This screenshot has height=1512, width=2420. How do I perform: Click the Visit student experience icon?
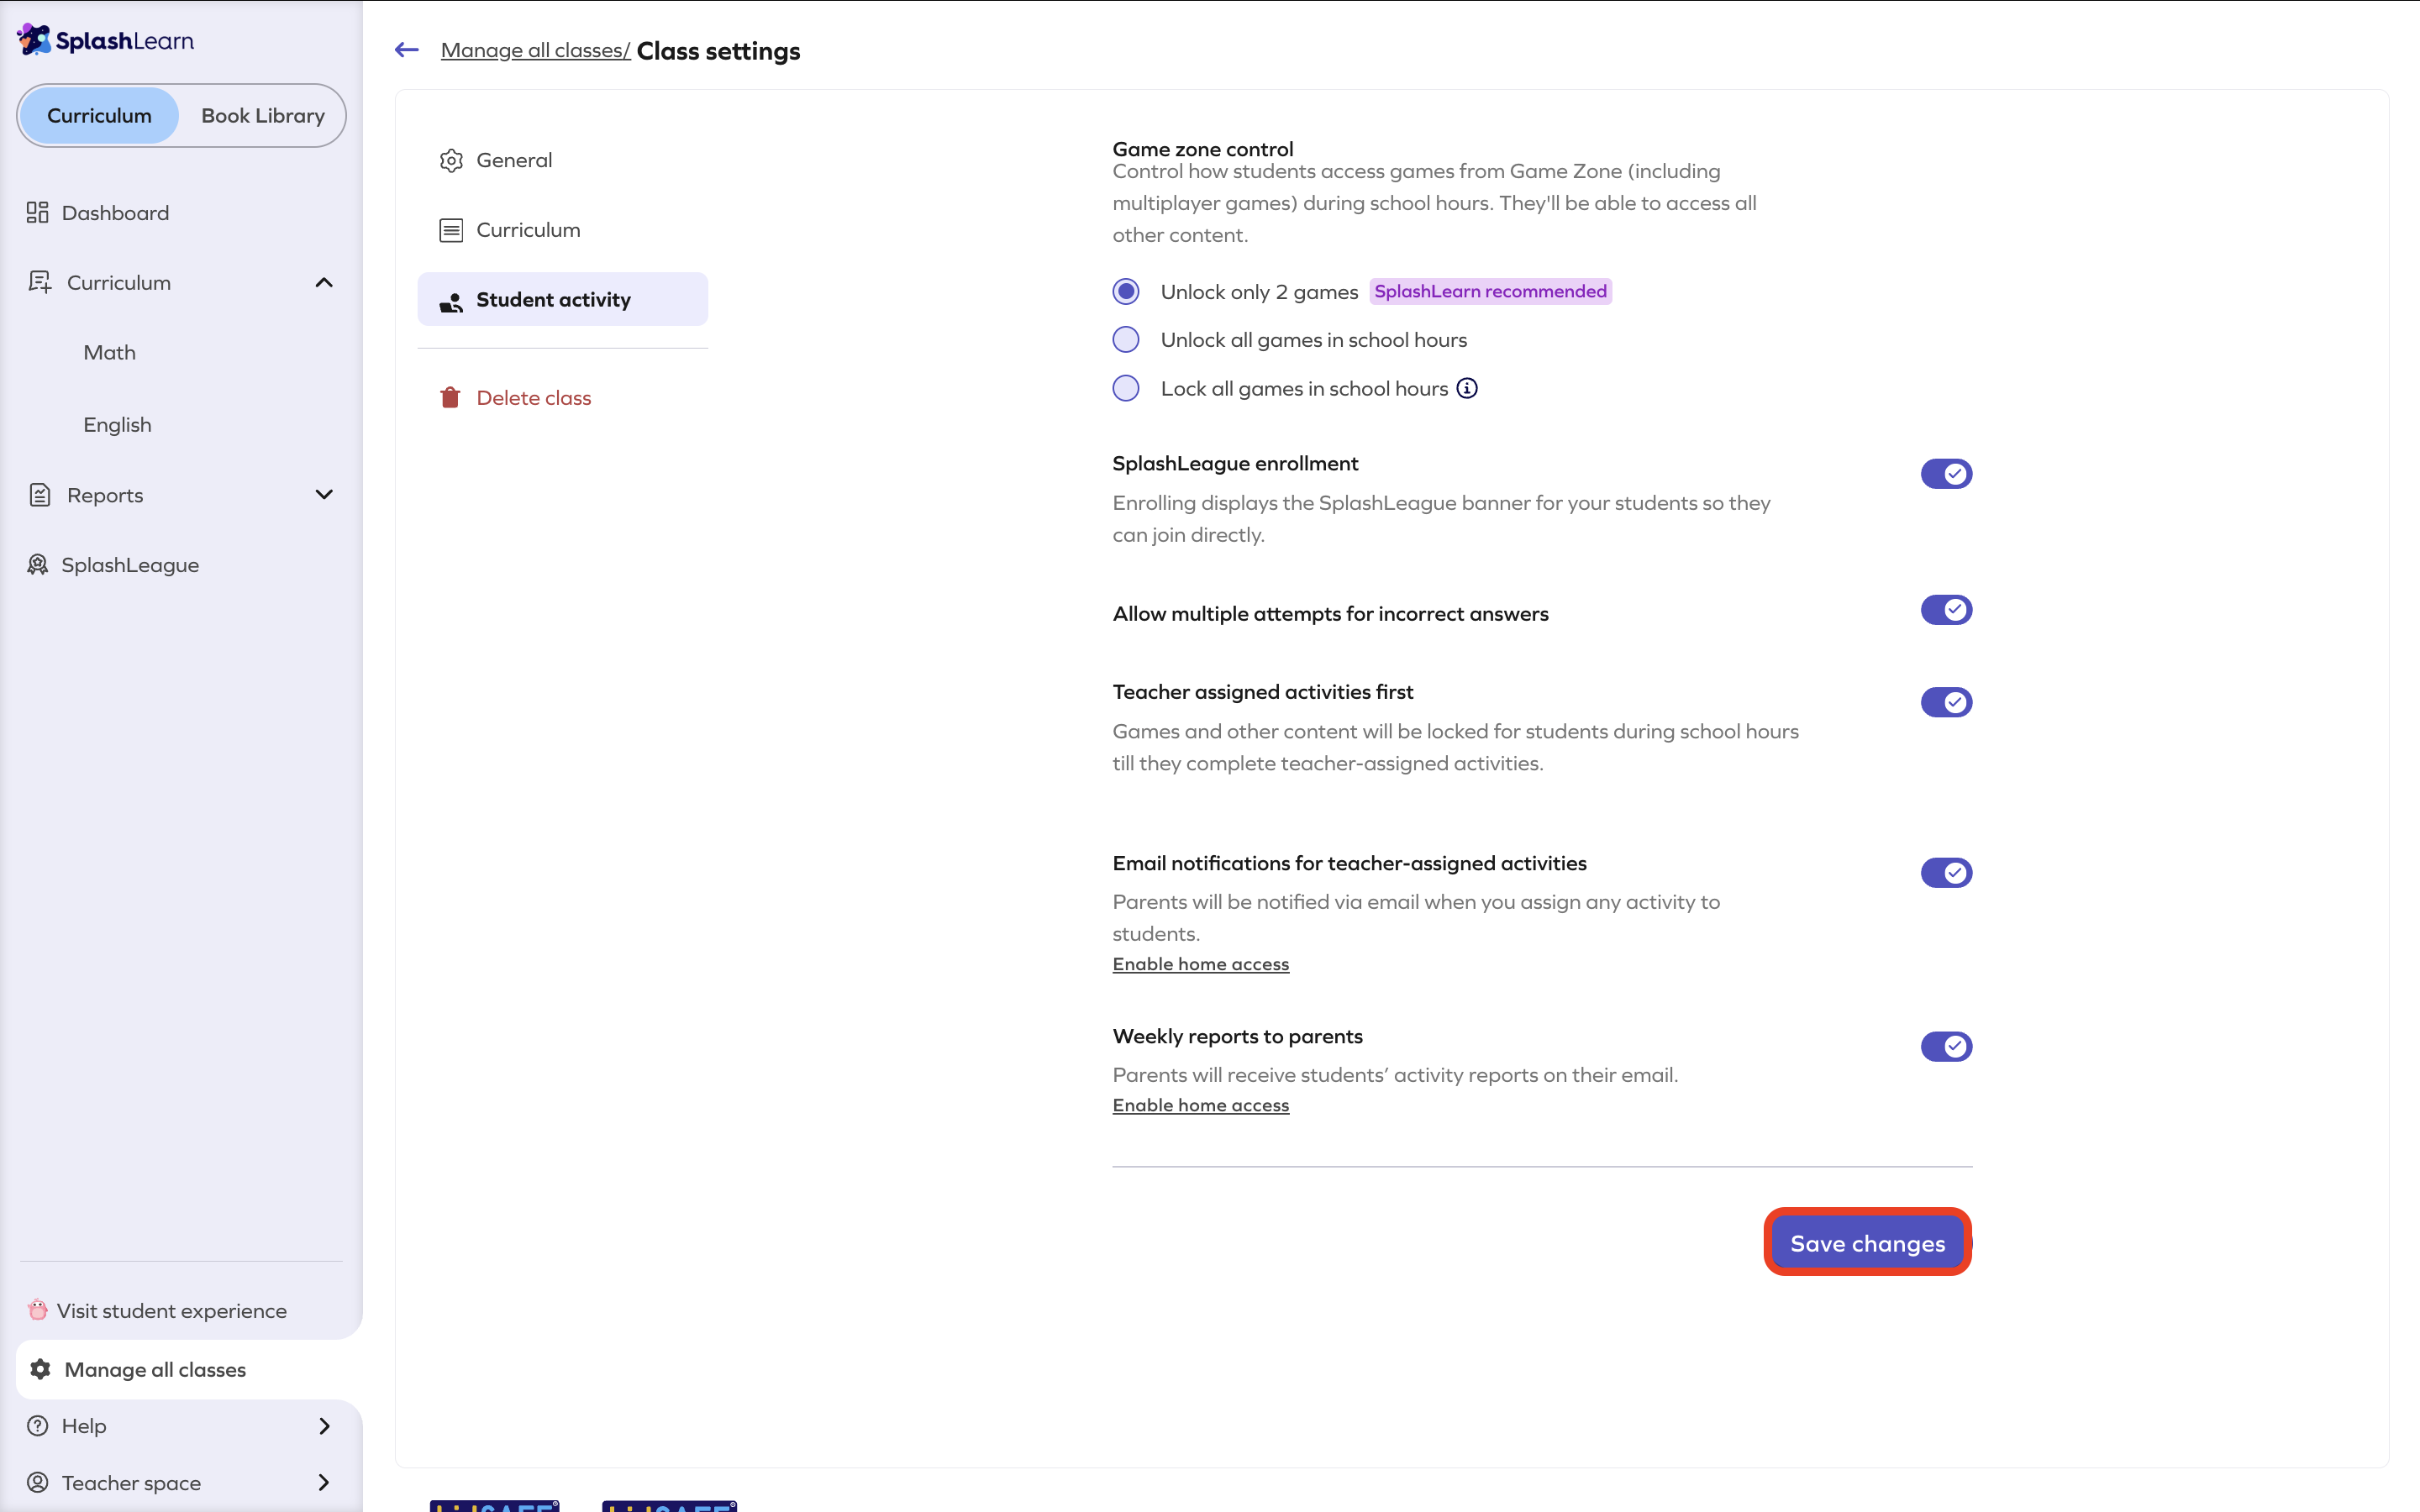[x=38, y=1310]
